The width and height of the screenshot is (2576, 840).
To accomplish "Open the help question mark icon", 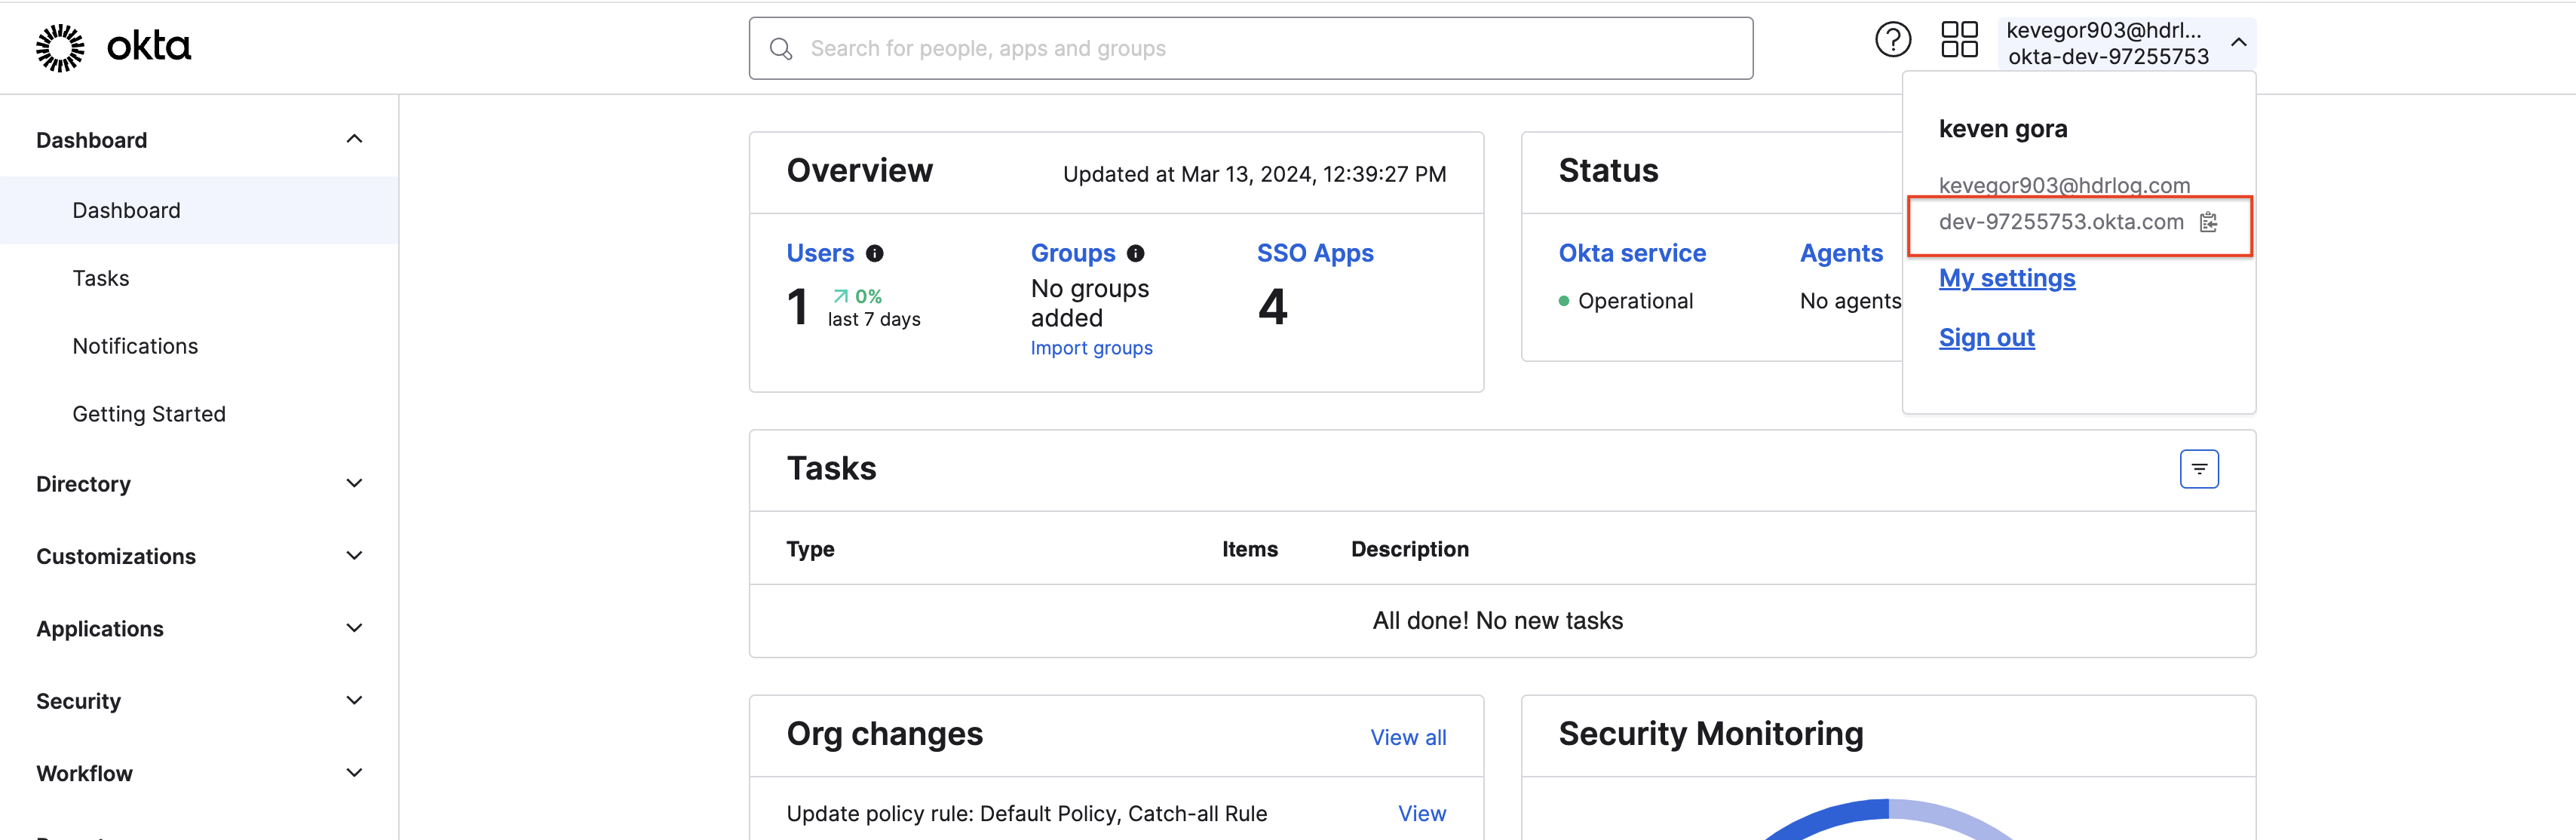I will pyautogui.click(x=1892, y=41).
